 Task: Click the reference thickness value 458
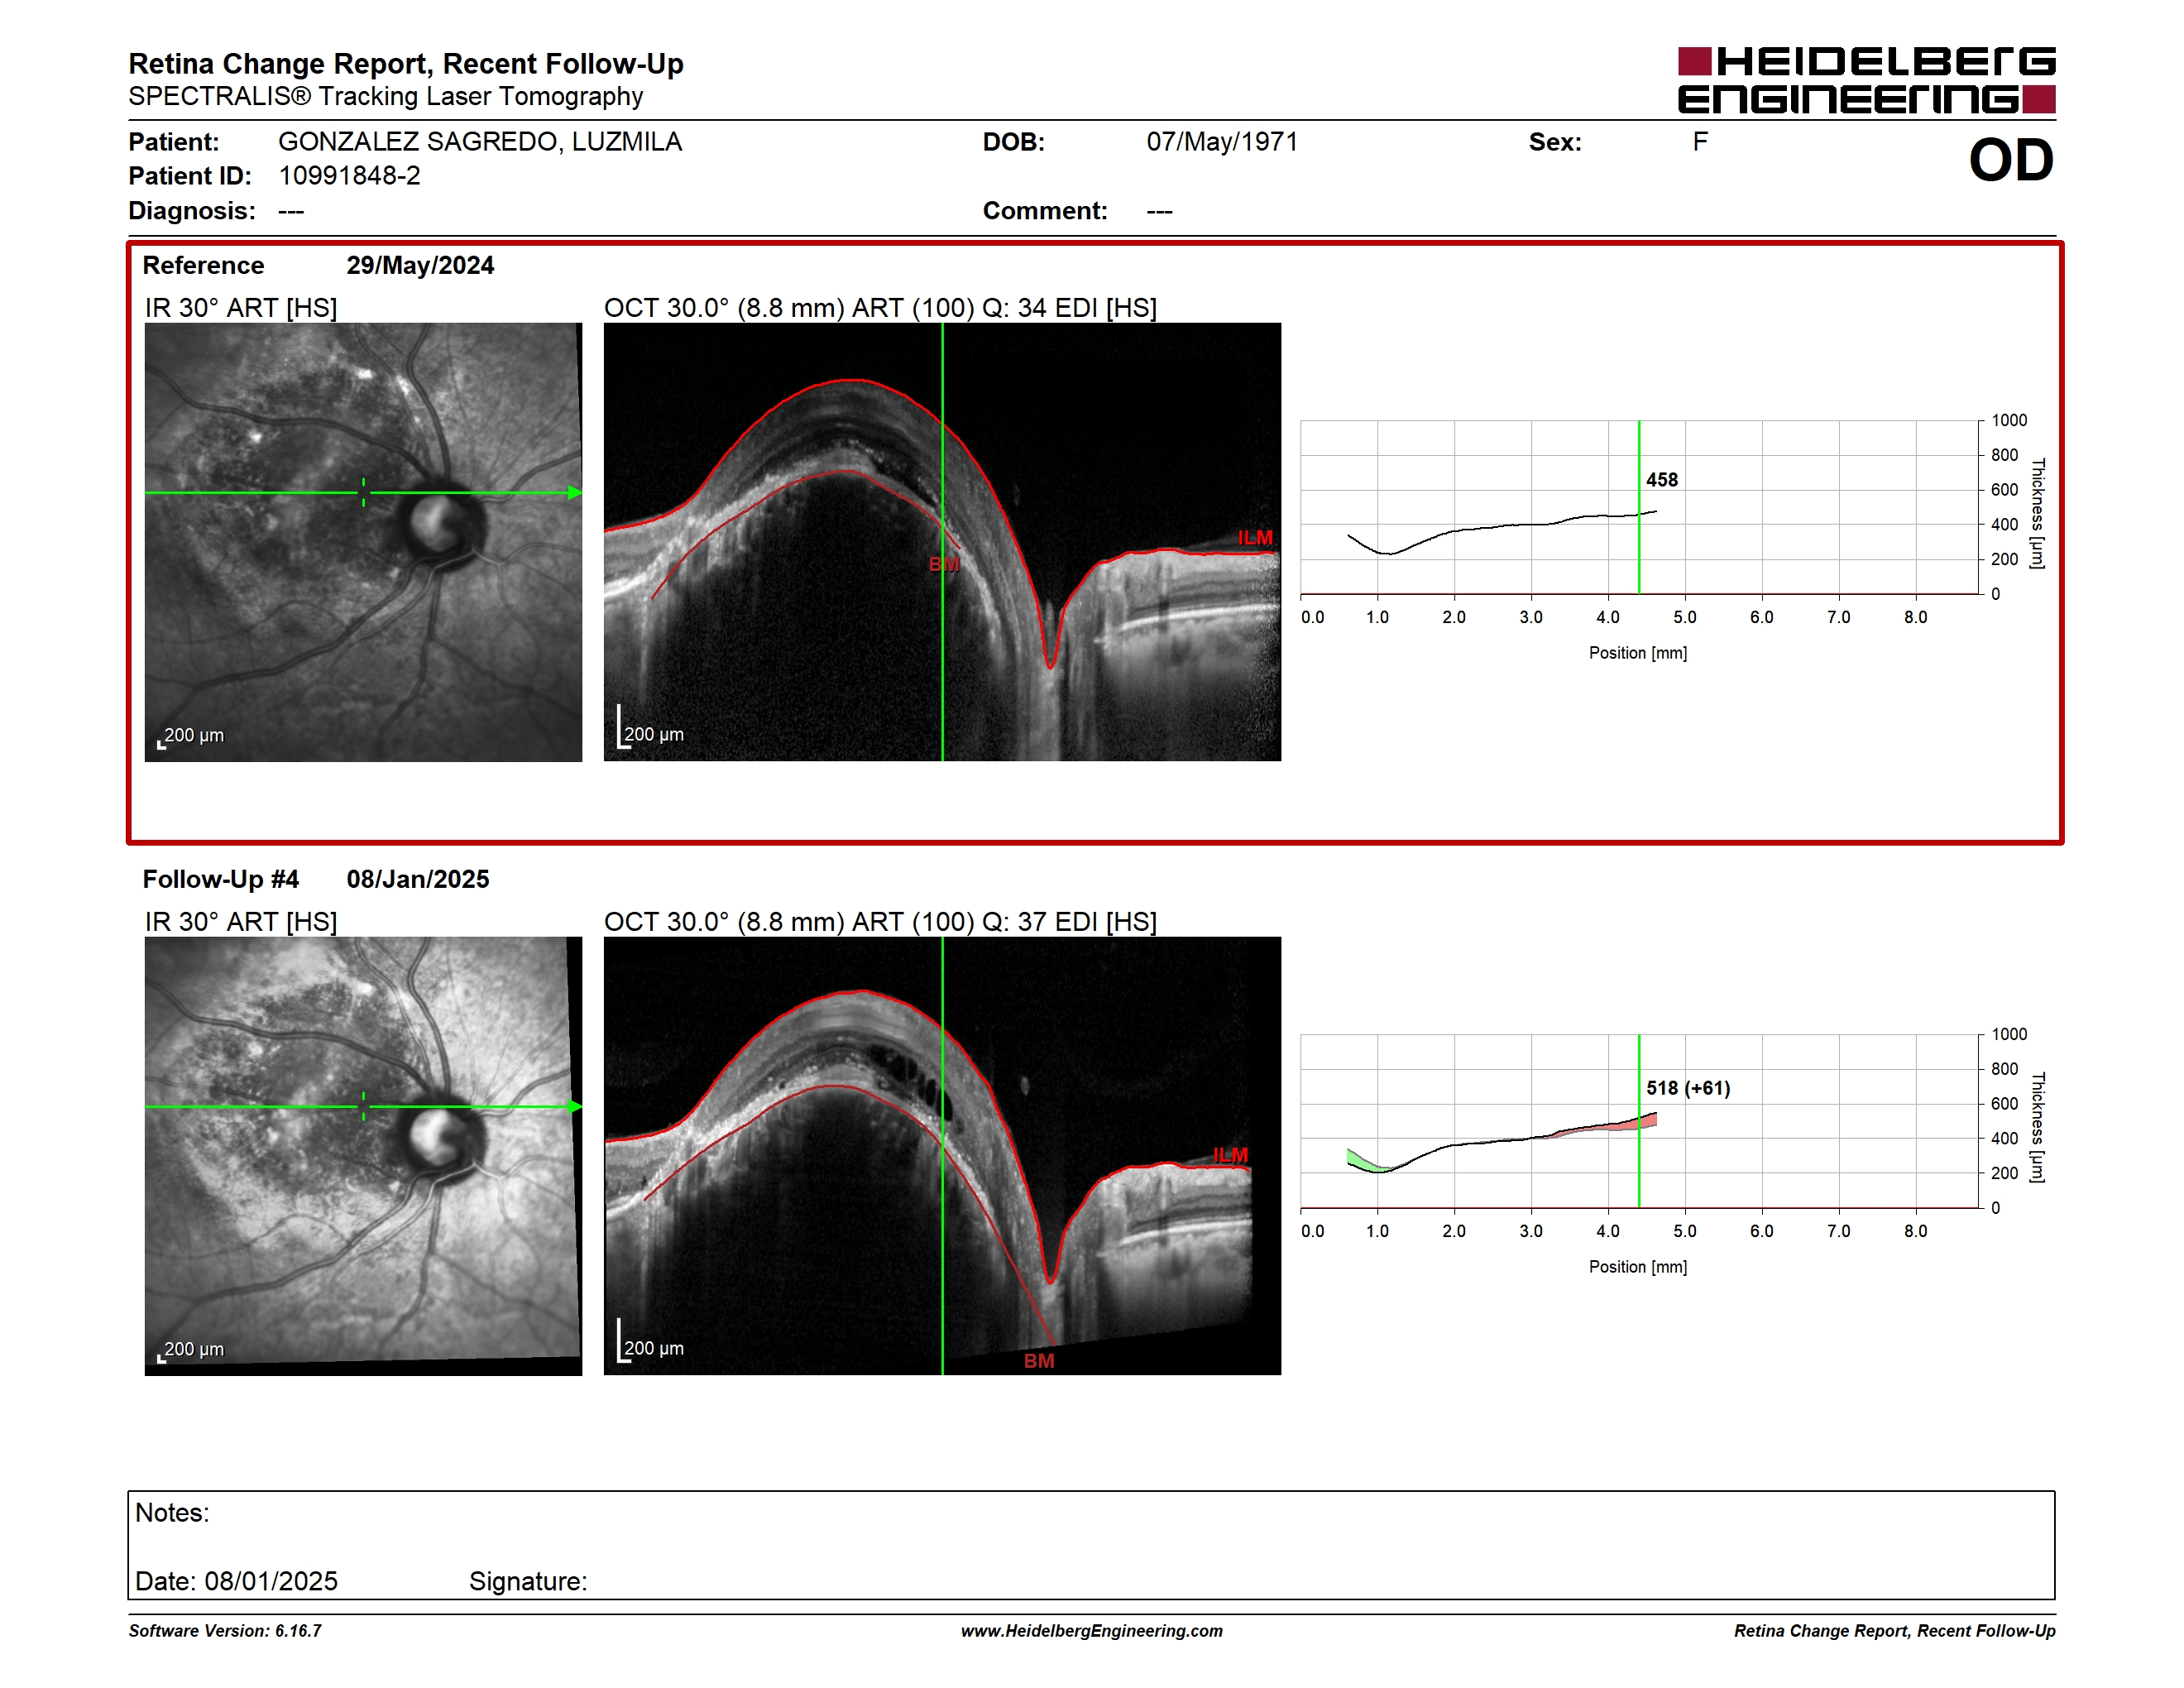1662,480
